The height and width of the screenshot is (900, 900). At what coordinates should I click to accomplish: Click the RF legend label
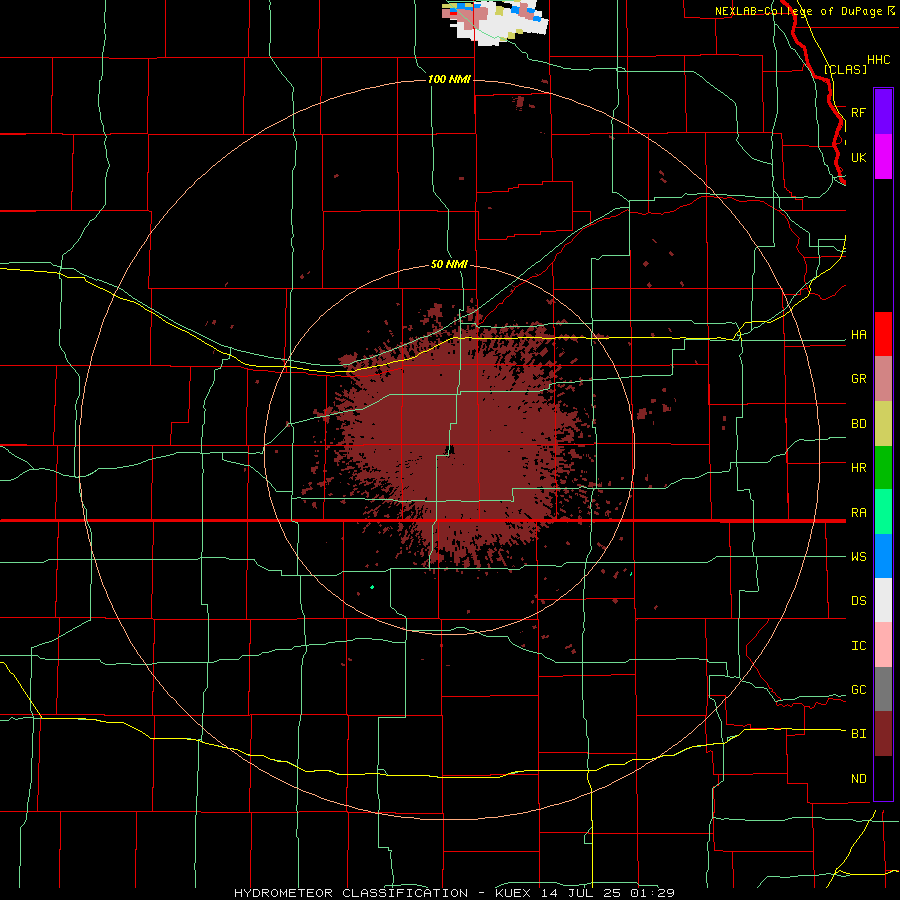pos(858,112)
